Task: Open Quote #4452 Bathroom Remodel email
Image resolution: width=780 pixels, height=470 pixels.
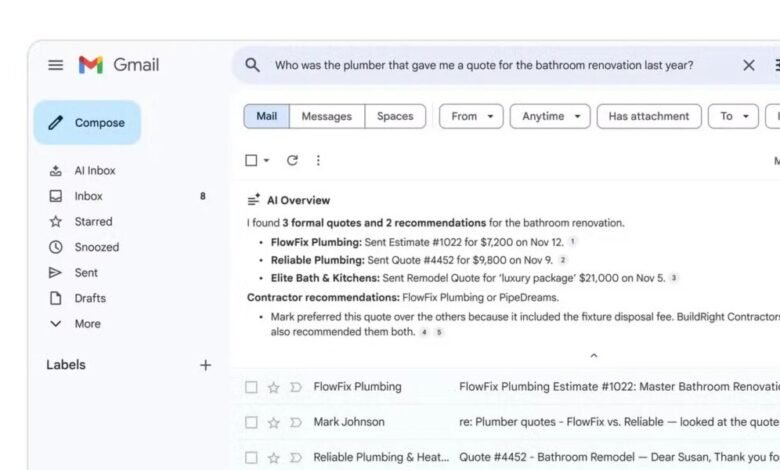Action: pyautogui.click(x=618, y=457)
